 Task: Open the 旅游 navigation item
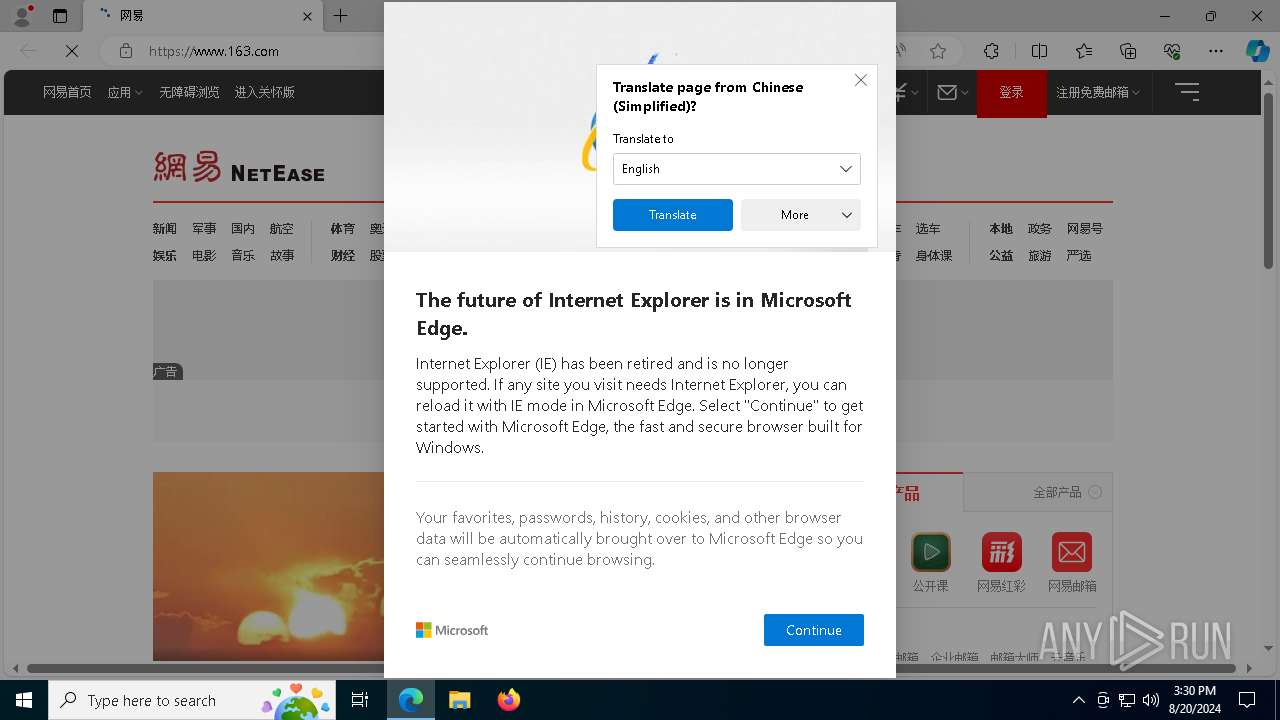click(x=1040, y=256)
